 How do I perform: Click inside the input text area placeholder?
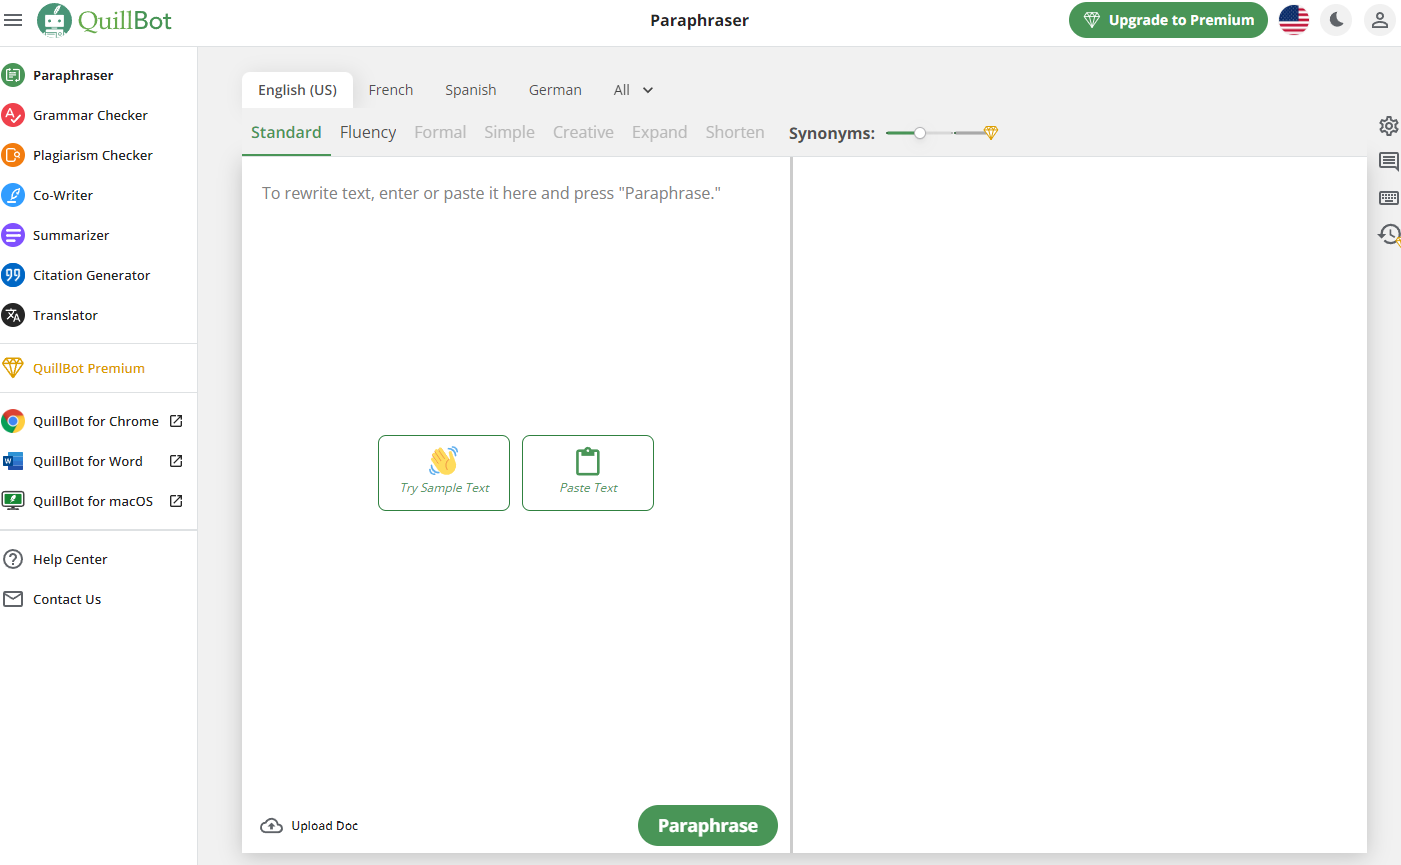pyautogui.click(x=491, y=193)
